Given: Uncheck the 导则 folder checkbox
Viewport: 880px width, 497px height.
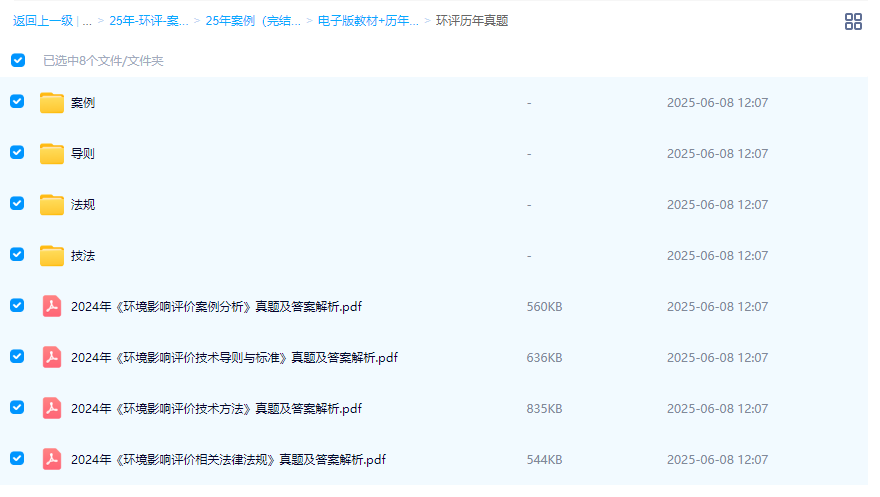Looking at the screenshot, I should [x=17, y=152].
